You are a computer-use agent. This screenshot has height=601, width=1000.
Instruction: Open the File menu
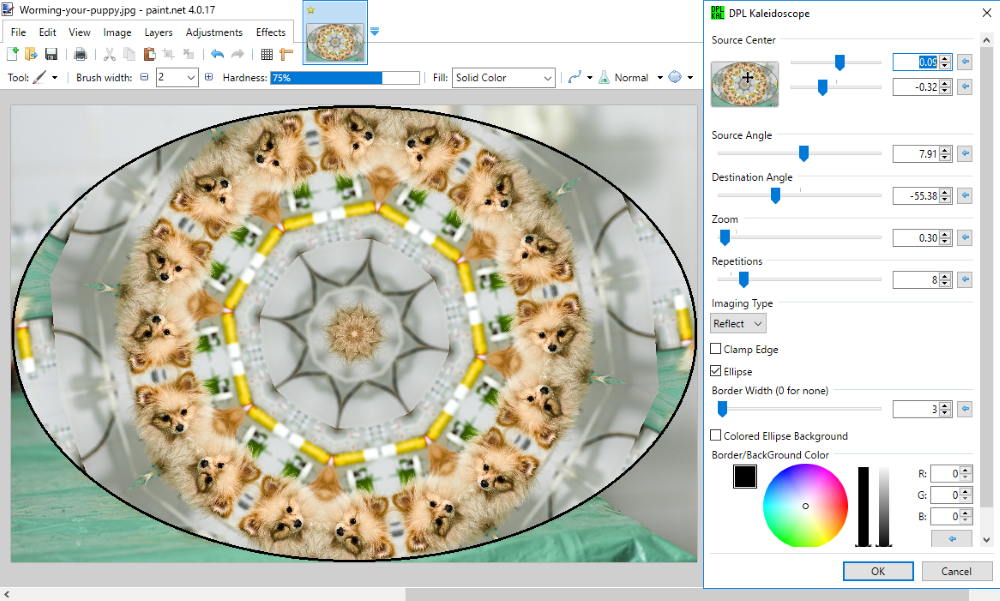[x=18, y=32]
